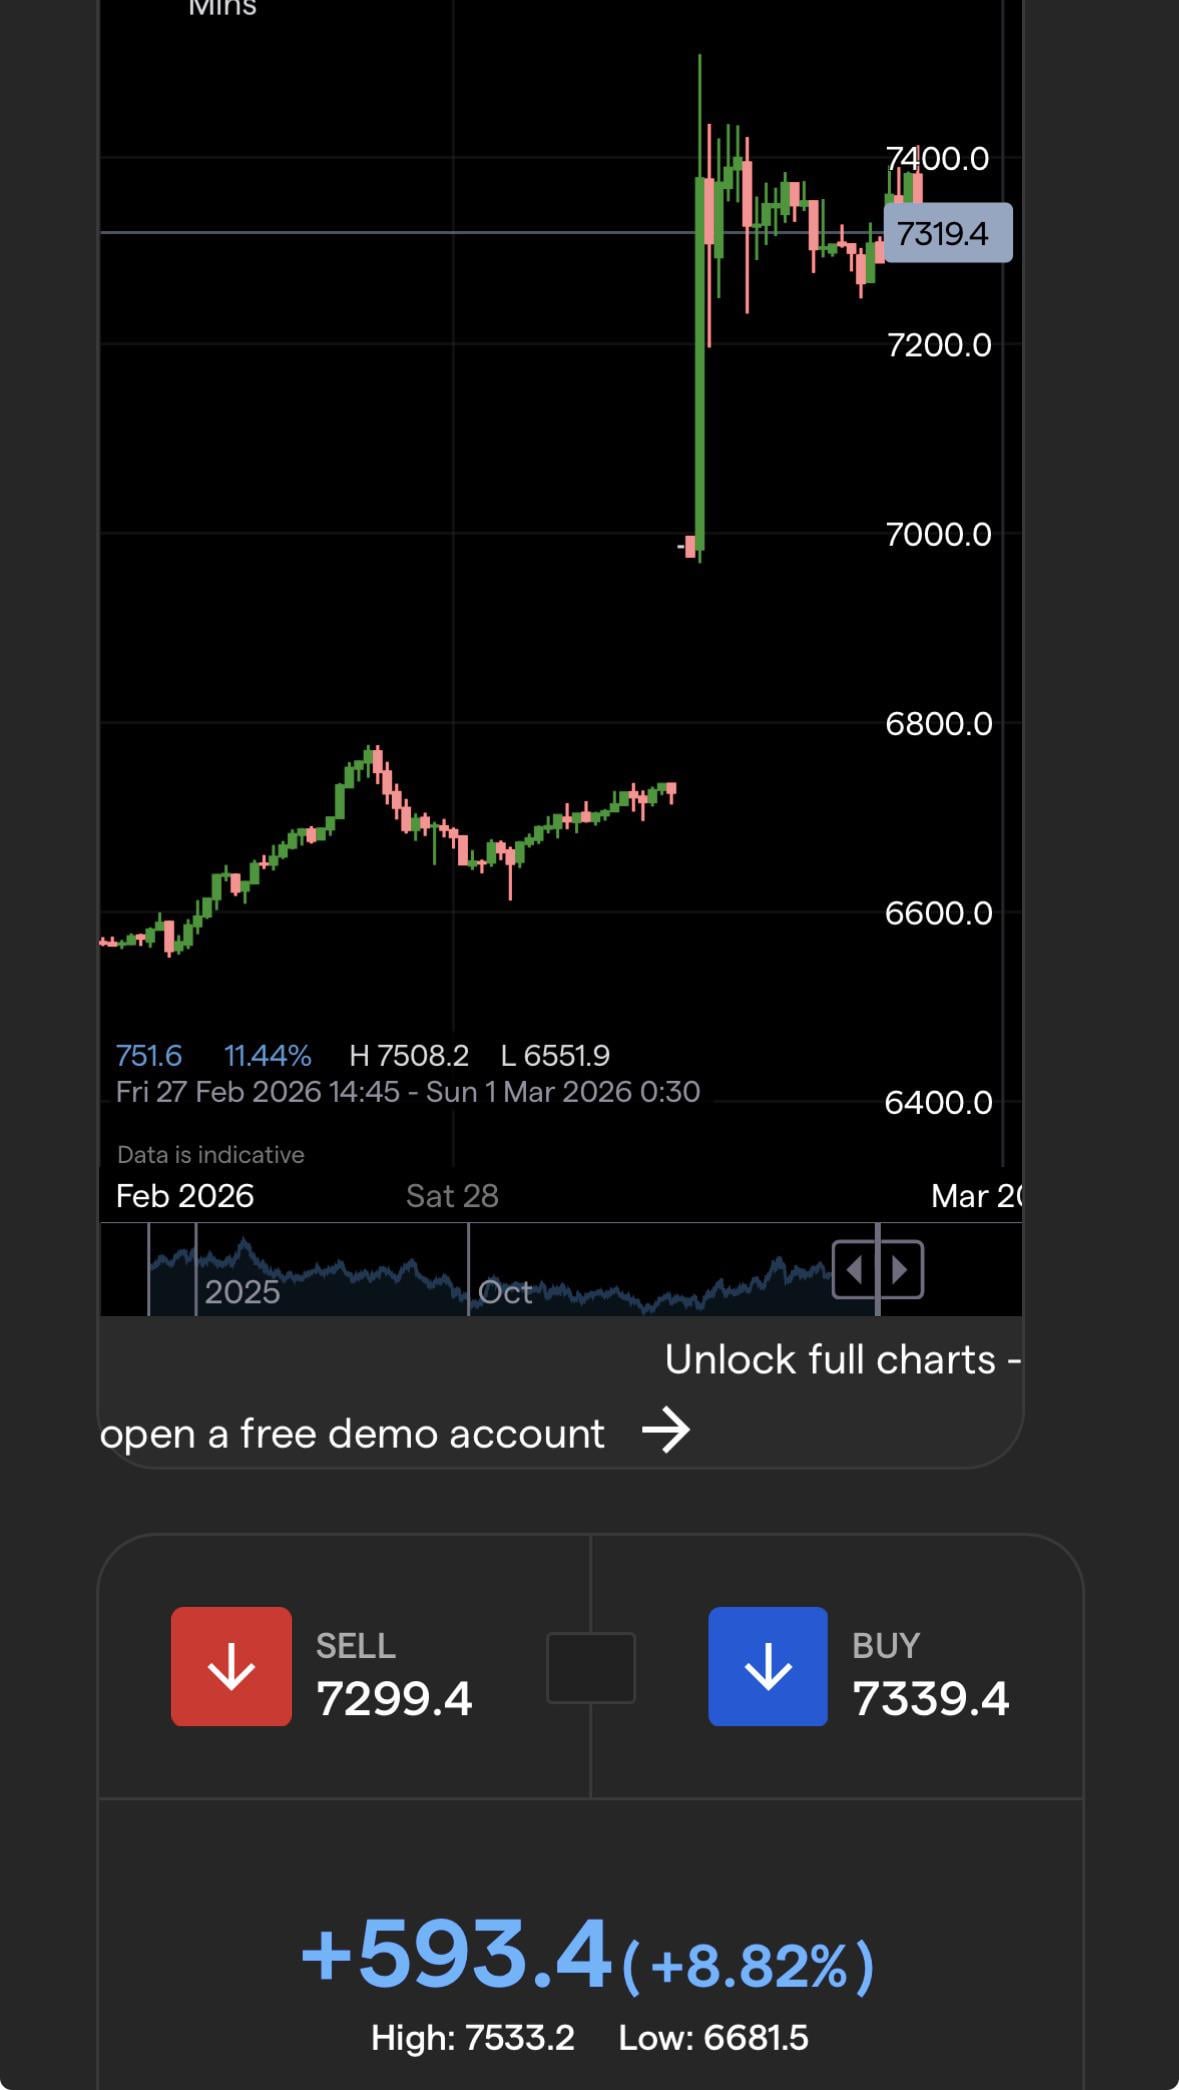The width and height of the screenshot is (1179, 2090).
Task: Click the 2025 marker in the navigator
Action: (x=242, y=1292)
